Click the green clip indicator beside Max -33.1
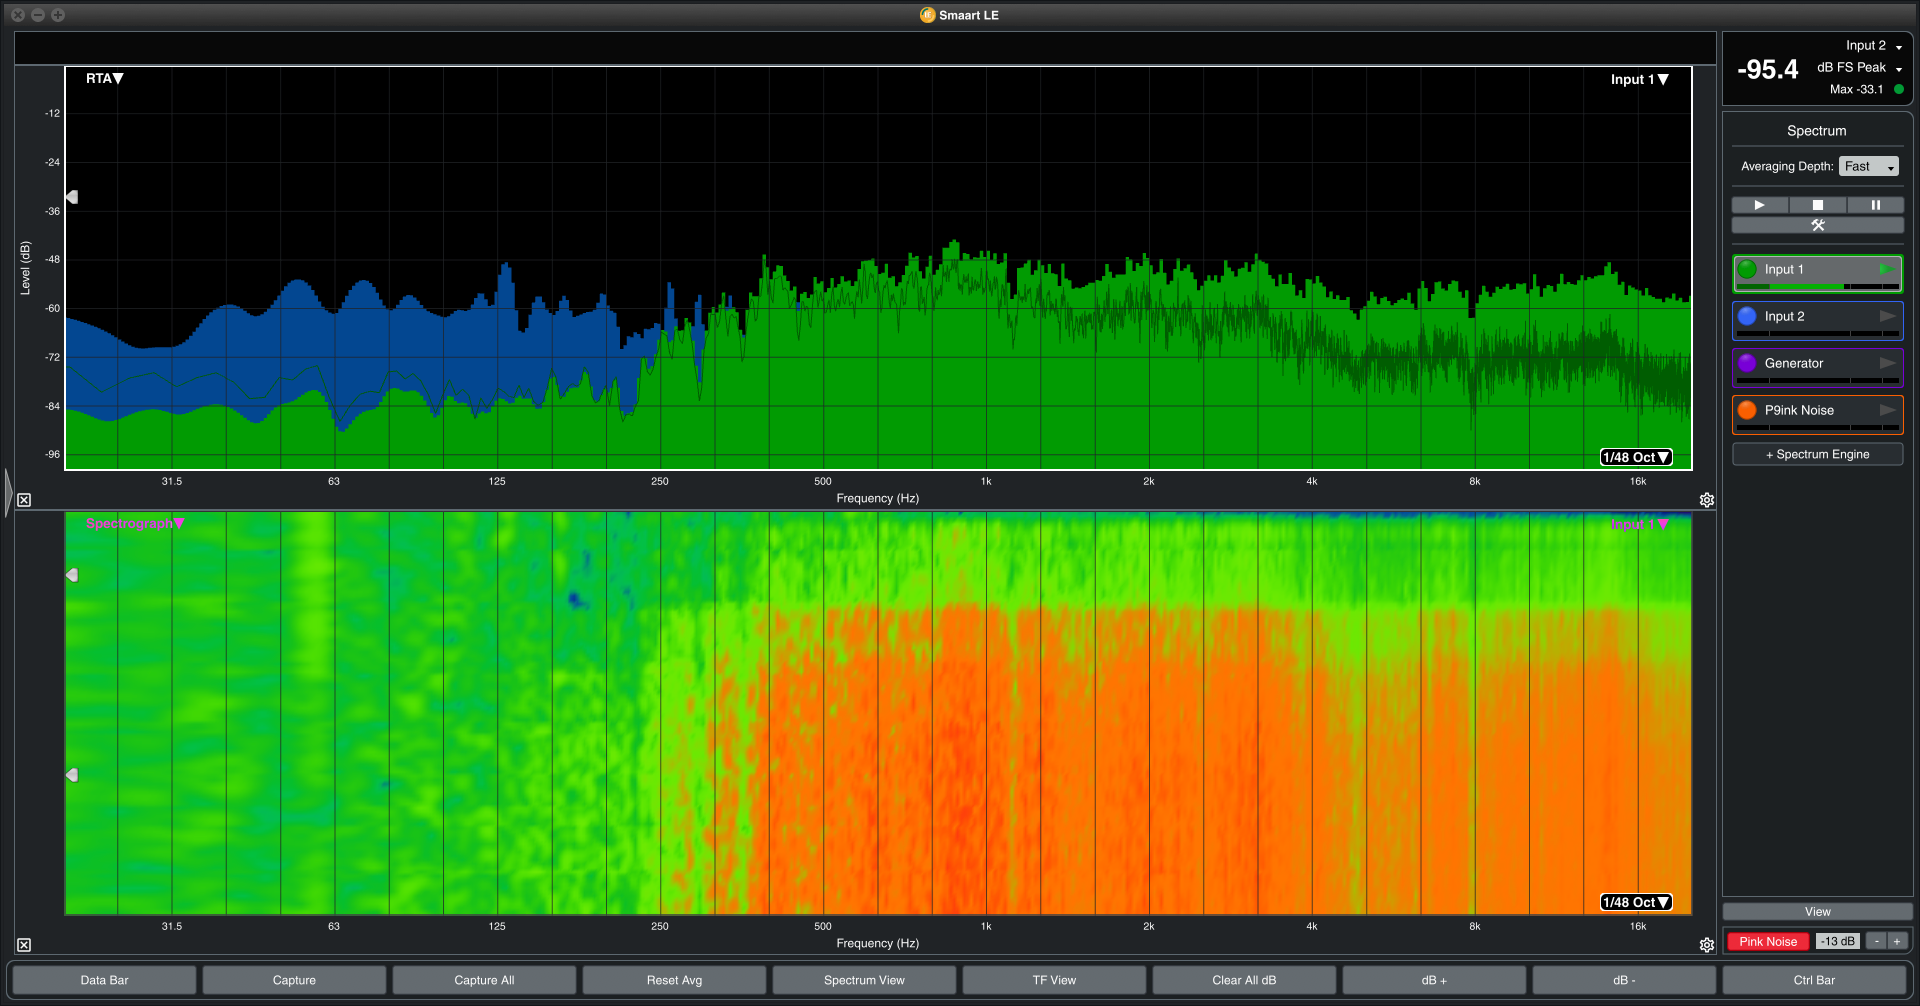Viewport: 1920px width, 1006px height. (x=1899, y=89)
